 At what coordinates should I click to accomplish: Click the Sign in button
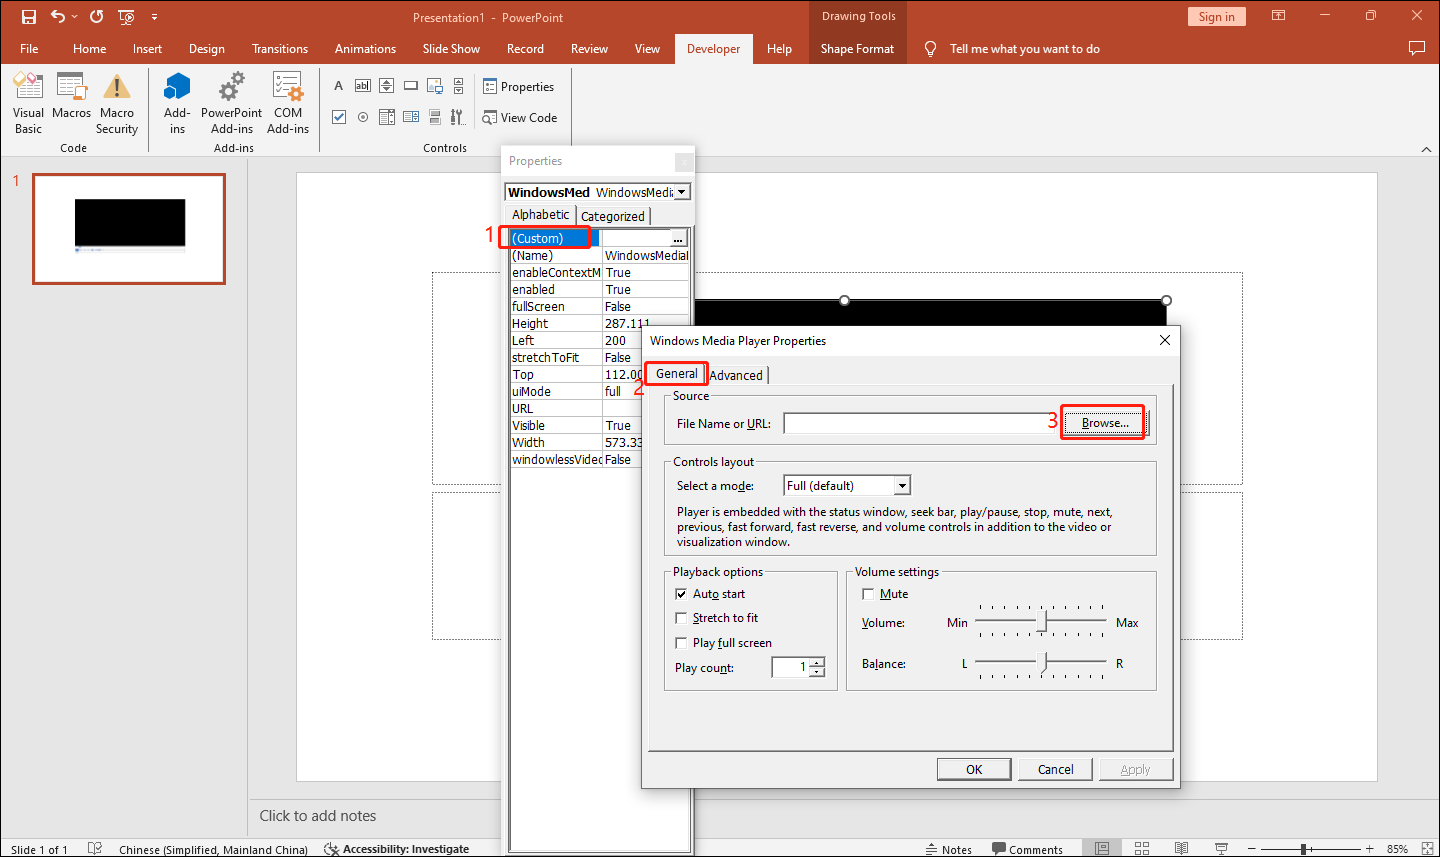pos(1216,17)
